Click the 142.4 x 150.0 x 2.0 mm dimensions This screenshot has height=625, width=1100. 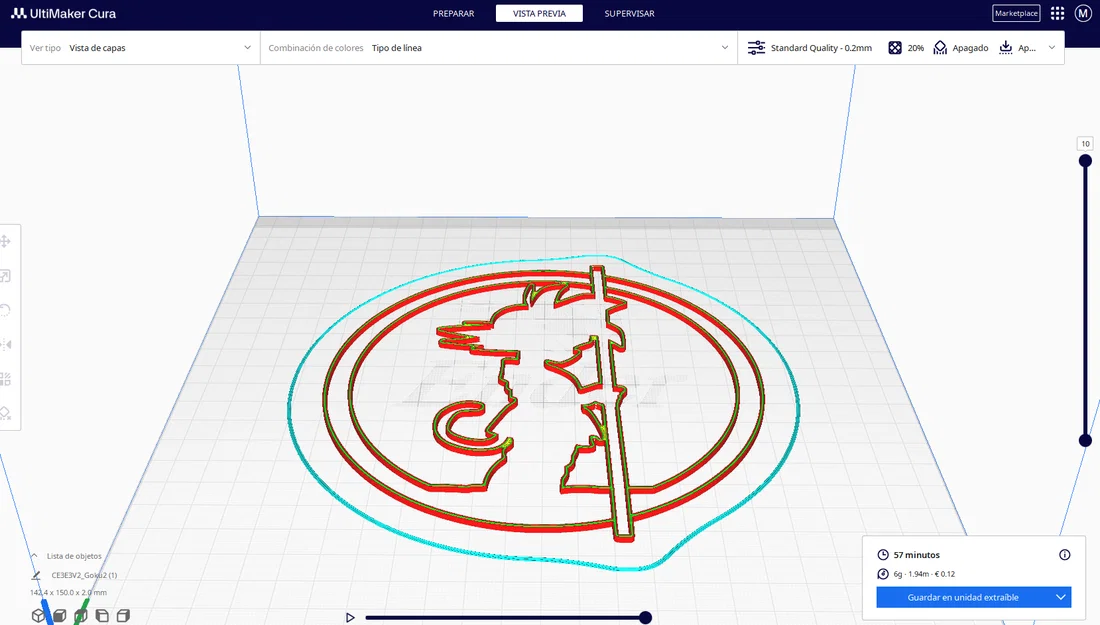pyautogui.click(x=69, y=593)
